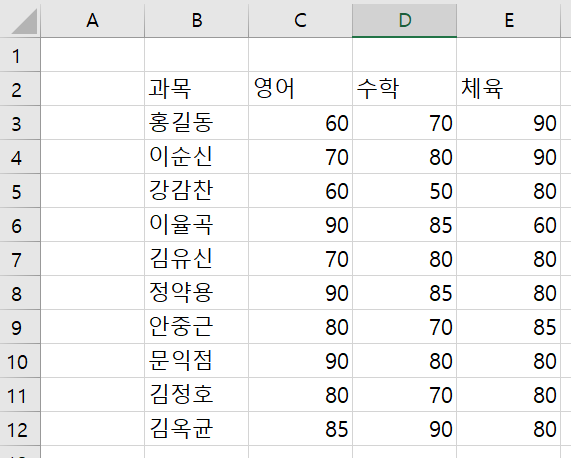
Task: Click 강감찬's 체육 score 80
Action: point(509,191)
